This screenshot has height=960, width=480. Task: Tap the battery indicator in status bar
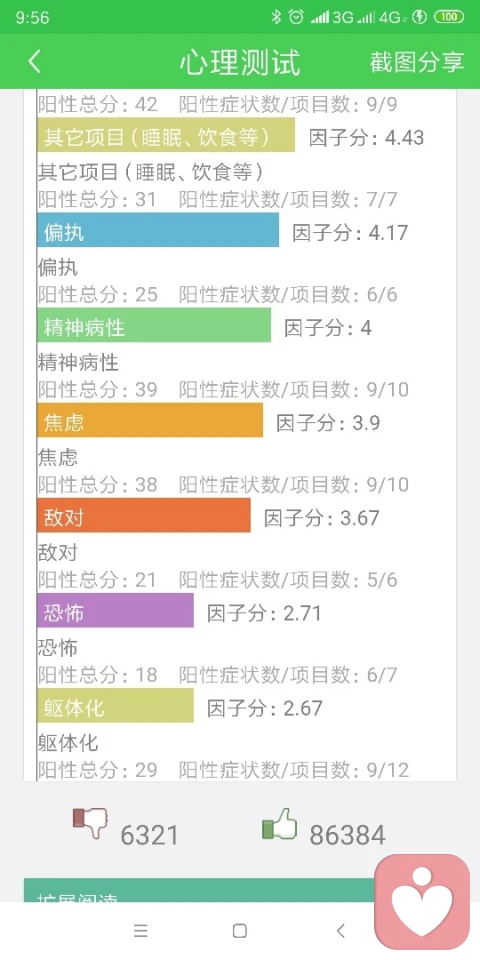[x=449, y=17]
